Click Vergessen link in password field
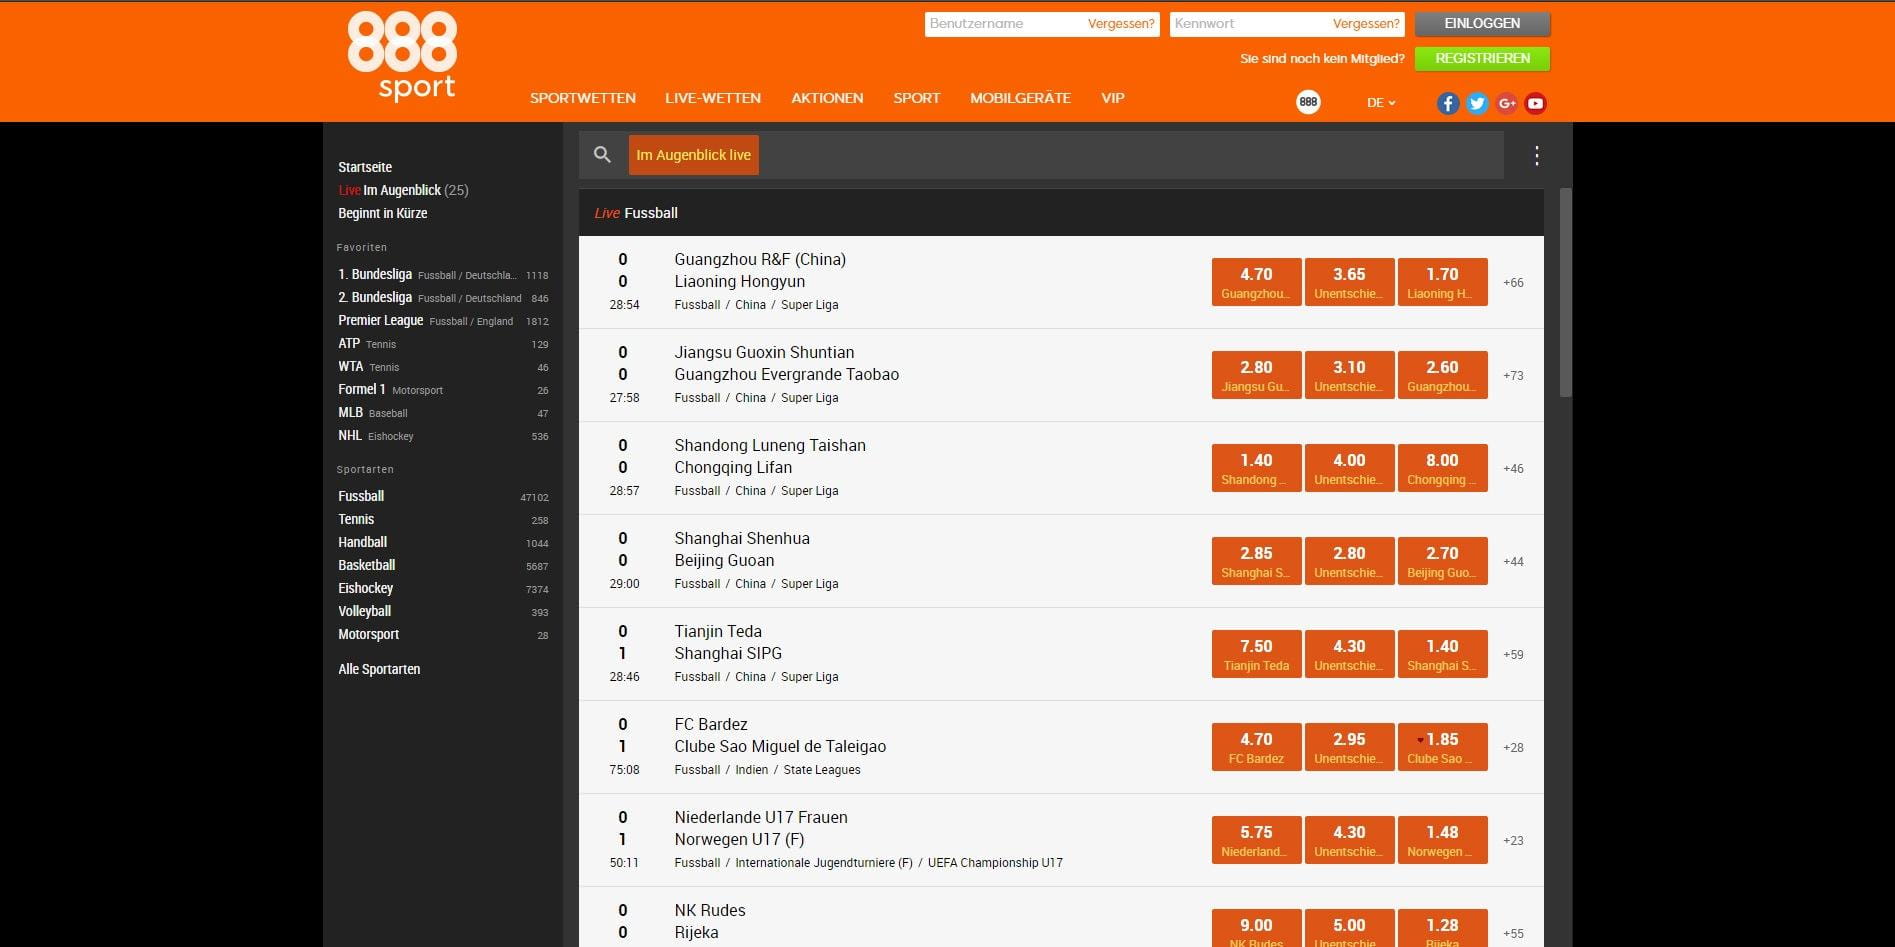Screen dimensions: 1895x947 coord(1366,24)
